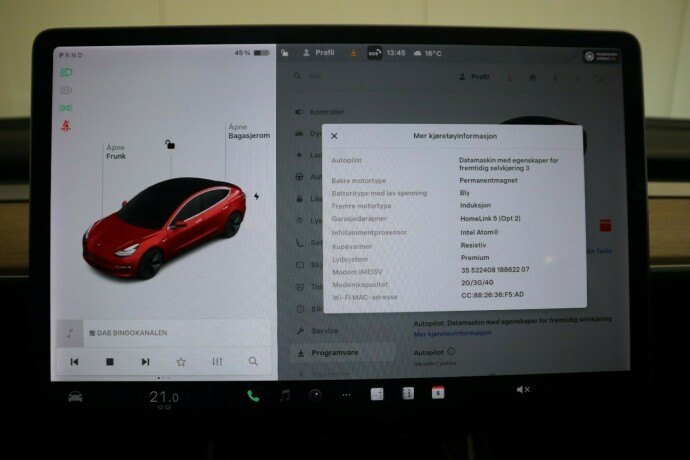
Task: Open the audio equalizer settings icon
Action: 217,362
